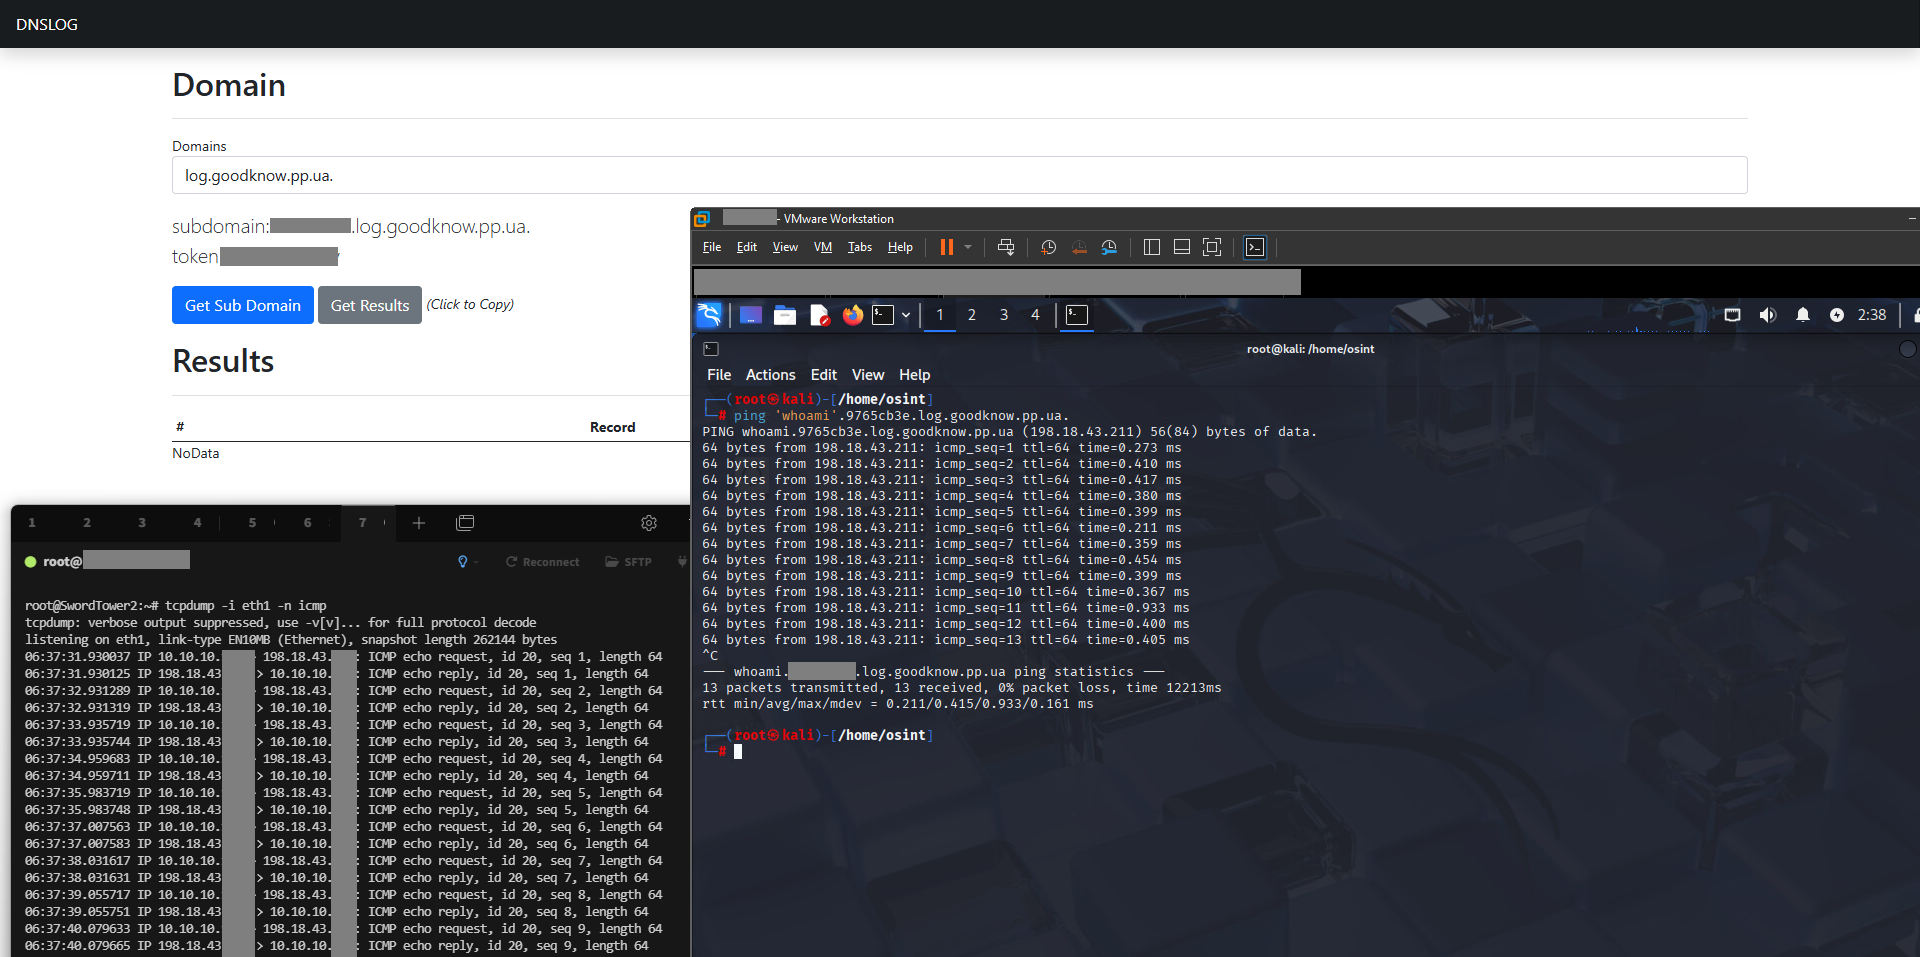The width and height of the screenshot is (1920, 957).
Task: Select SSH client tab 1
Action: pos(32,523)
